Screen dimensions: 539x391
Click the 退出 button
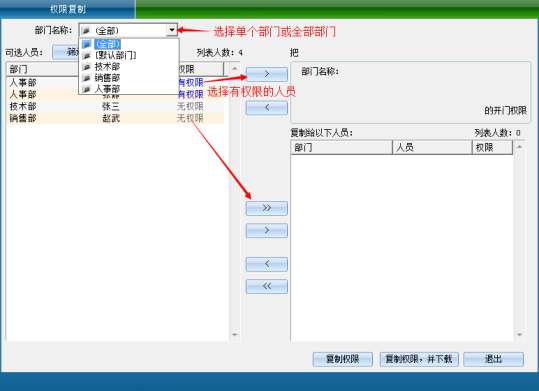coord(494,359)
